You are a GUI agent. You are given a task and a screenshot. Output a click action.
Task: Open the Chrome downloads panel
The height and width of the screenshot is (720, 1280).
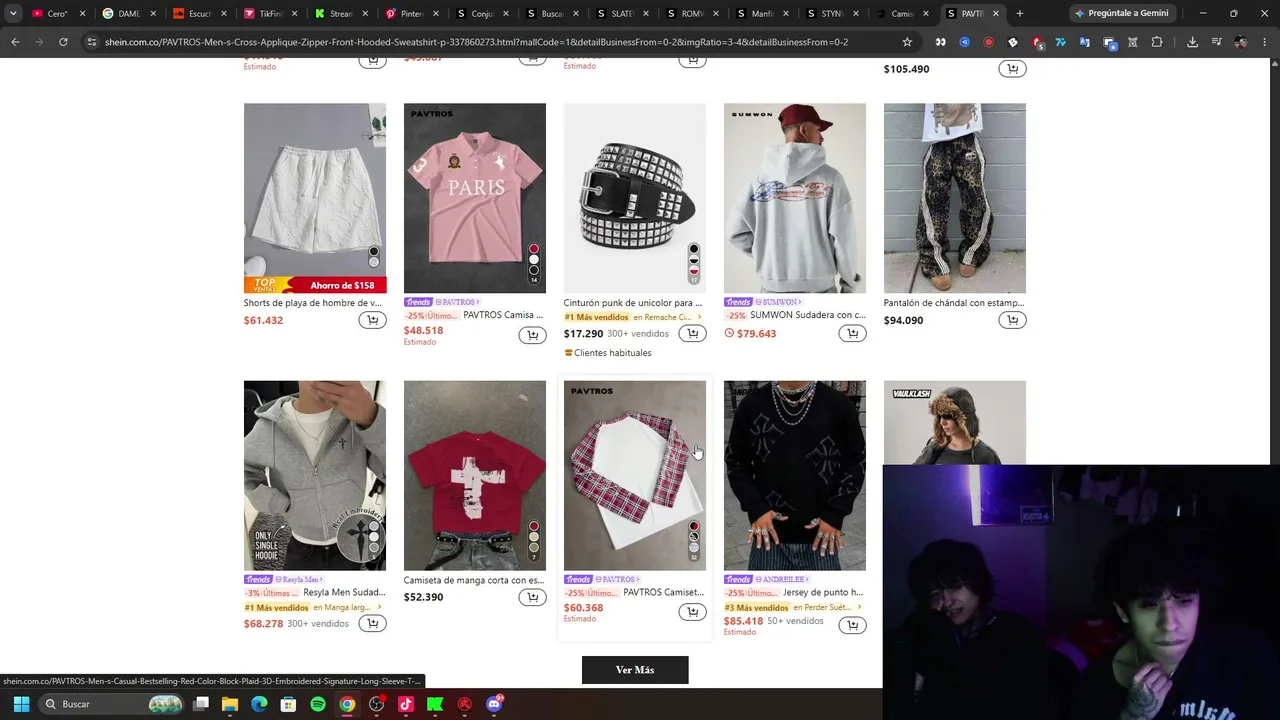pyautogui.click(x=1192, y=42)
